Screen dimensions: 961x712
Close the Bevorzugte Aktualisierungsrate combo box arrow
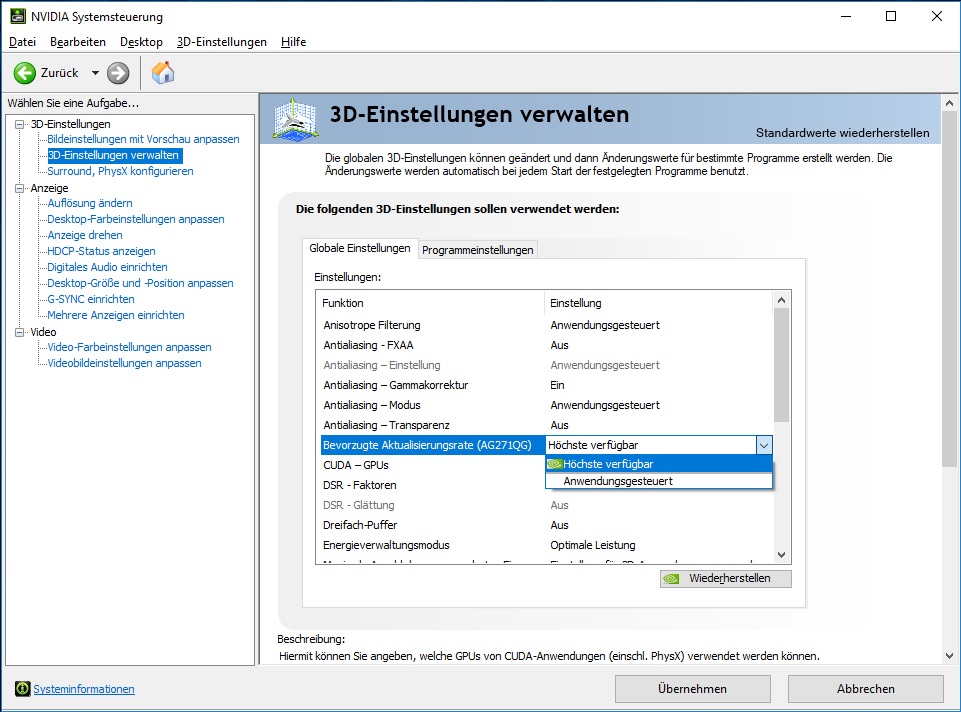(764, 445)
